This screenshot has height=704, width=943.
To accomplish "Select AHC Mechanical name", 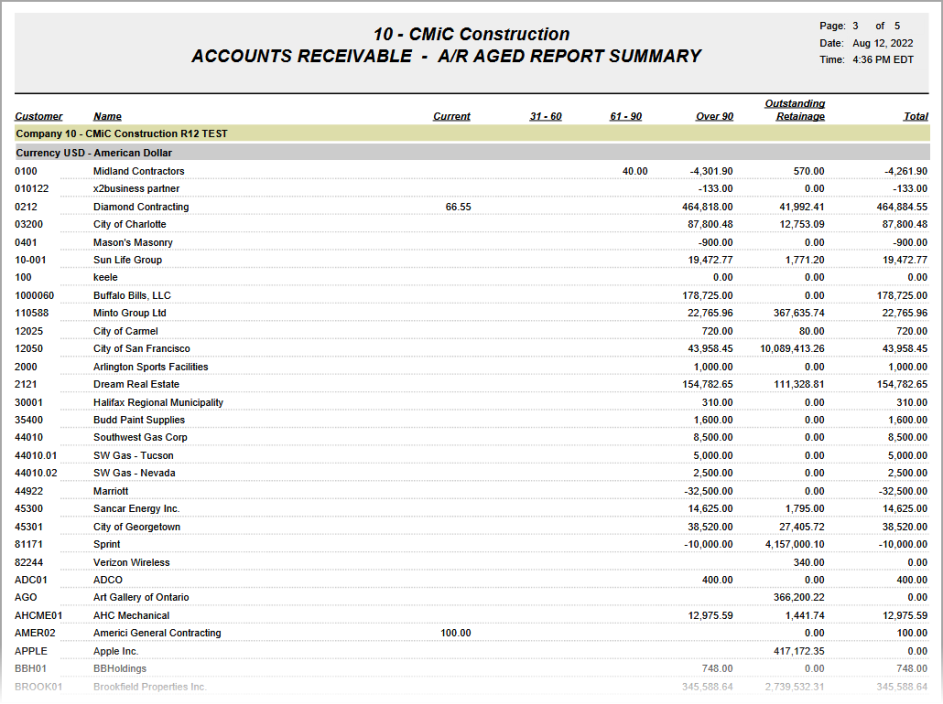I will coord(131,616).
